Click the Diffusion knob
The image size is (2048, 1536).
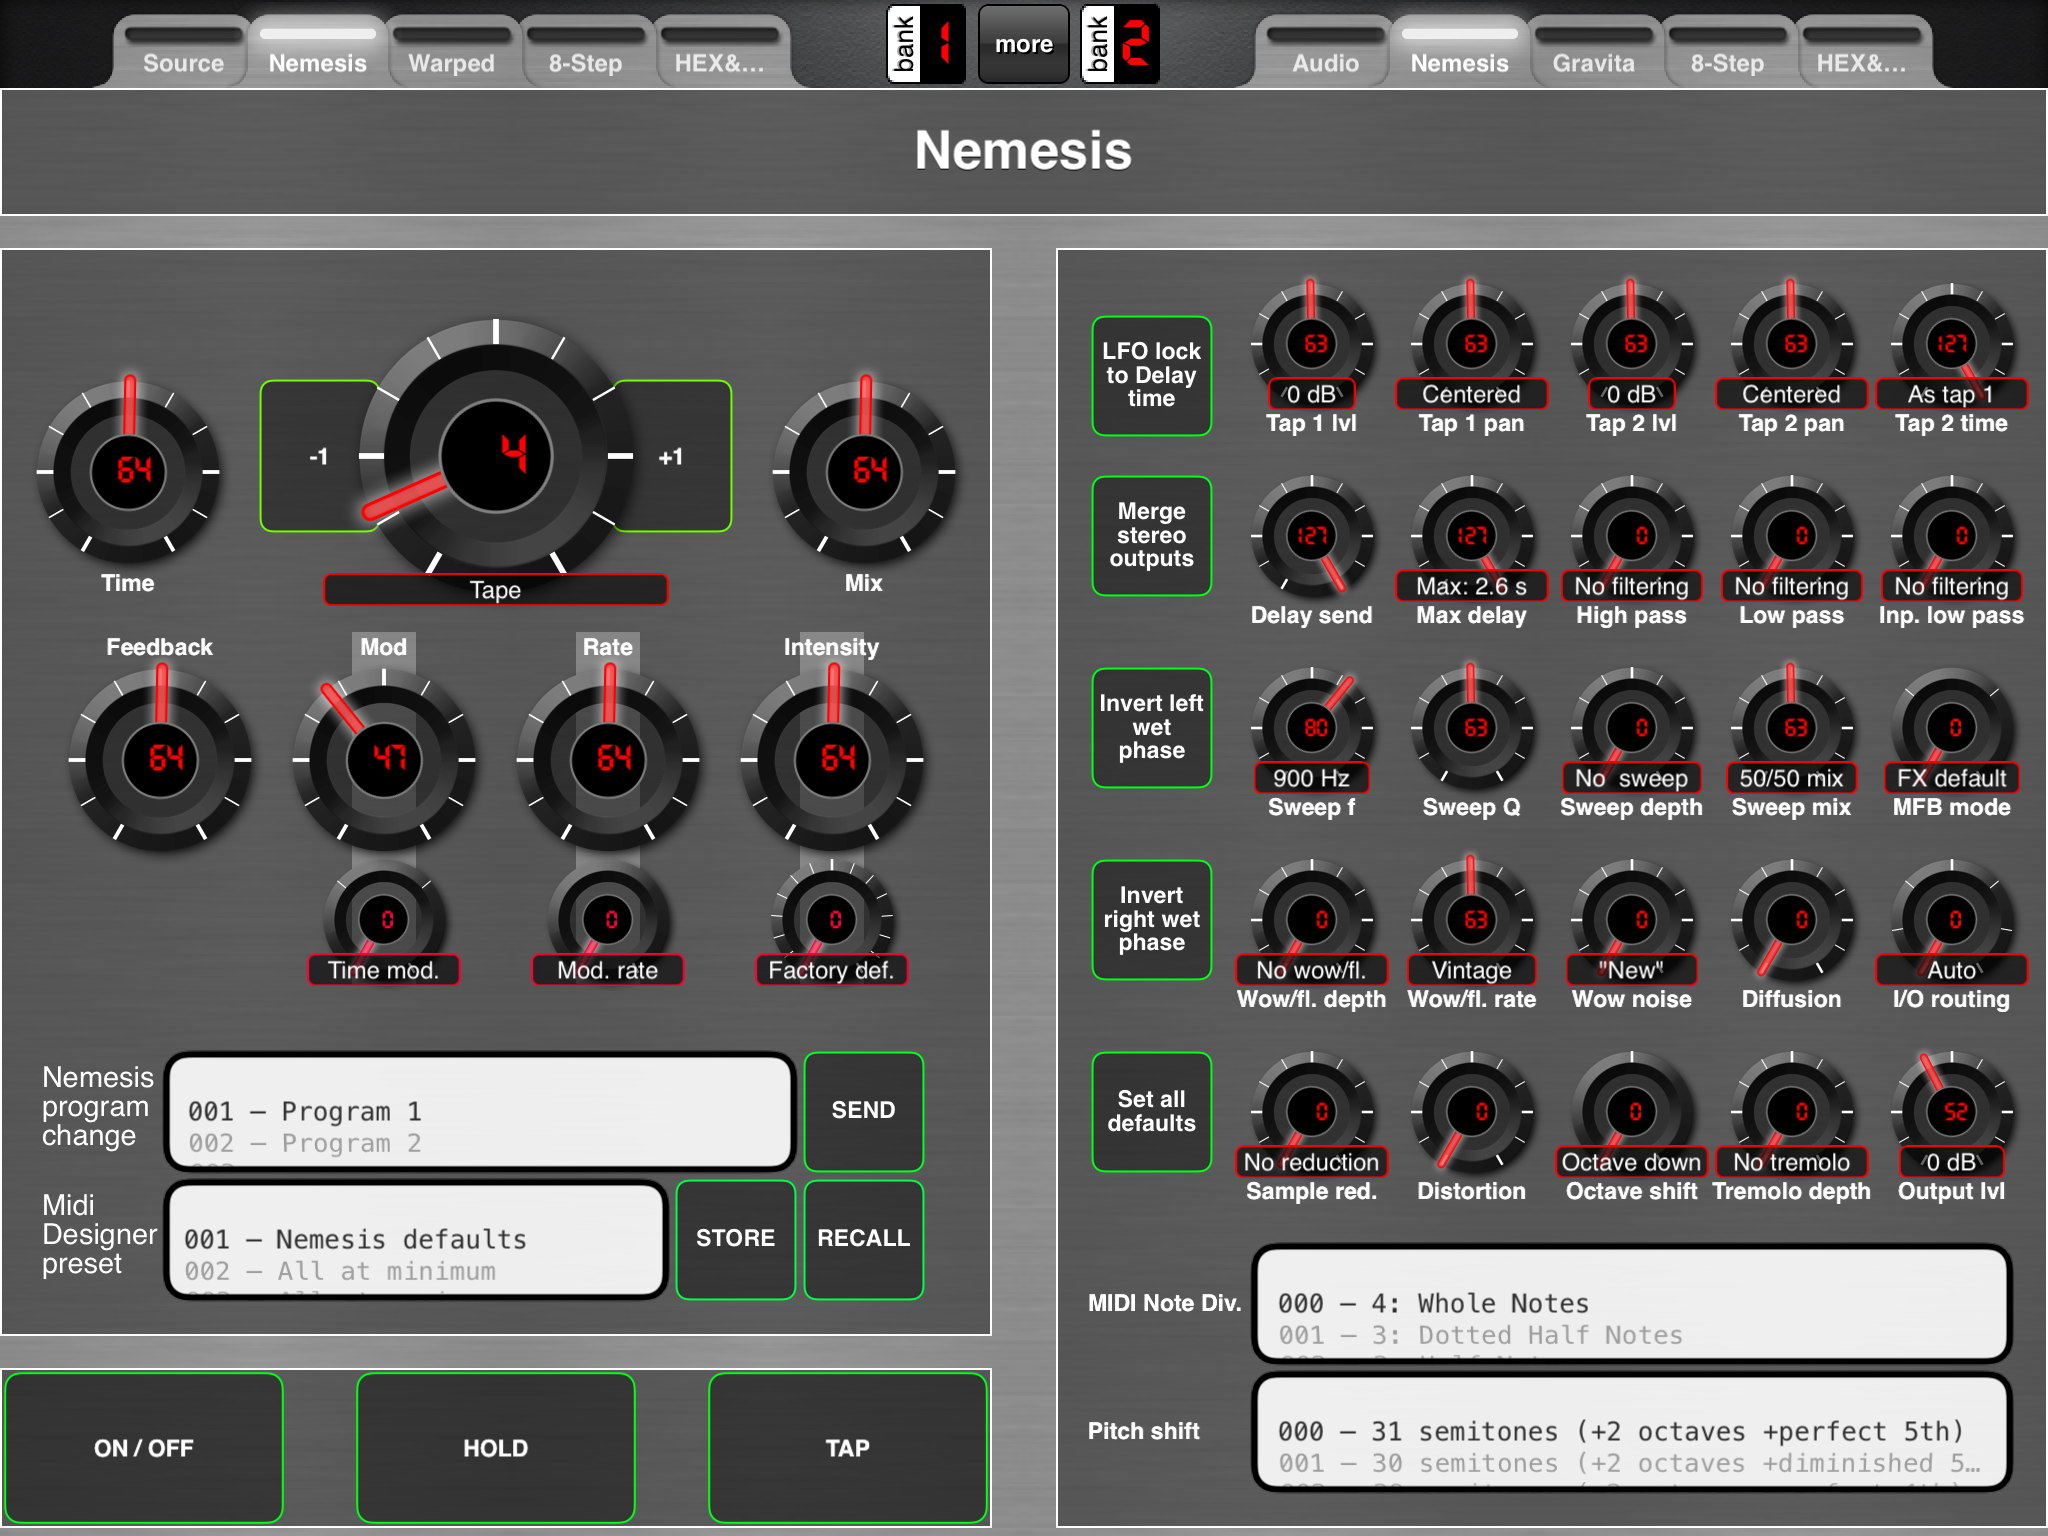click(x=1792, y=920)
